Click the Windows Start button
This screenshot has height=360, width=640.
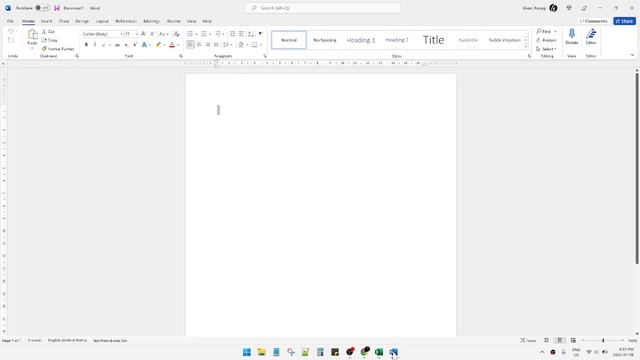tap(247, 352)
